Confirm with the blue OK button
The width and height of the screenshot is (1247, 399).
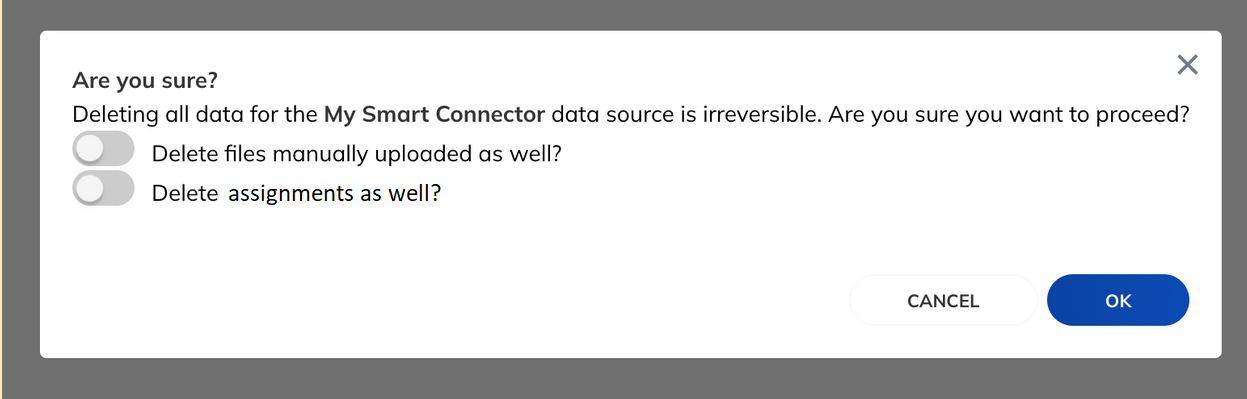coord(1118,300)
